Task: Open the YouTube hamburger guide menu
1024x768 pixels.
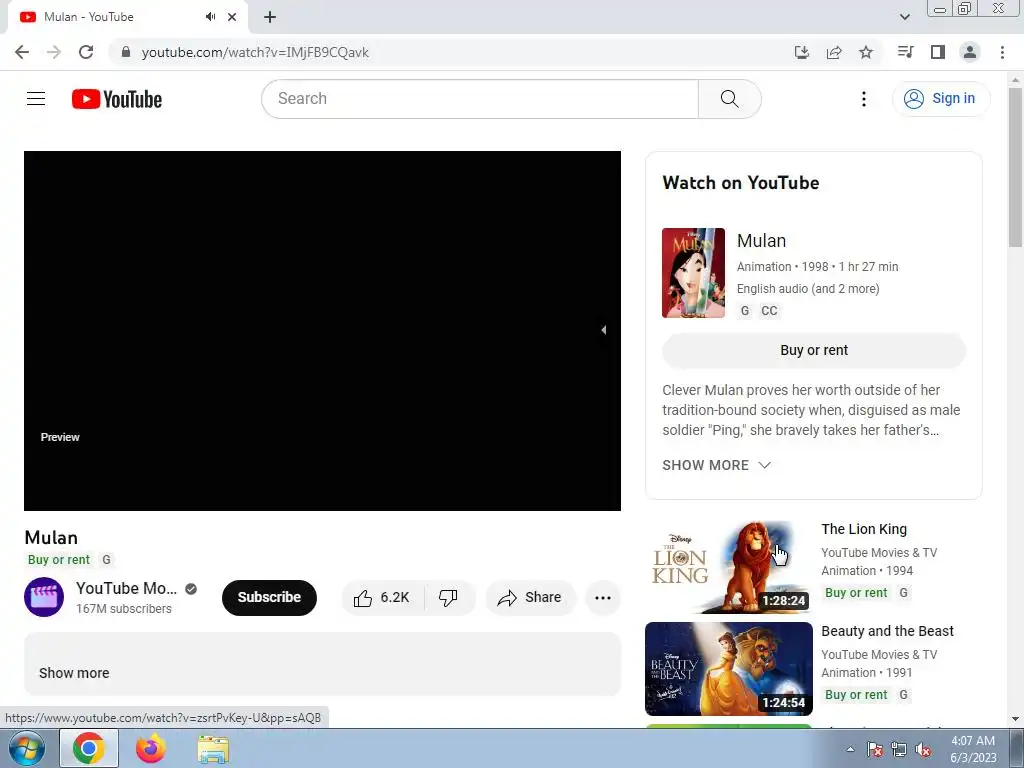Action: pyautogui.click(x=36, y=99)
